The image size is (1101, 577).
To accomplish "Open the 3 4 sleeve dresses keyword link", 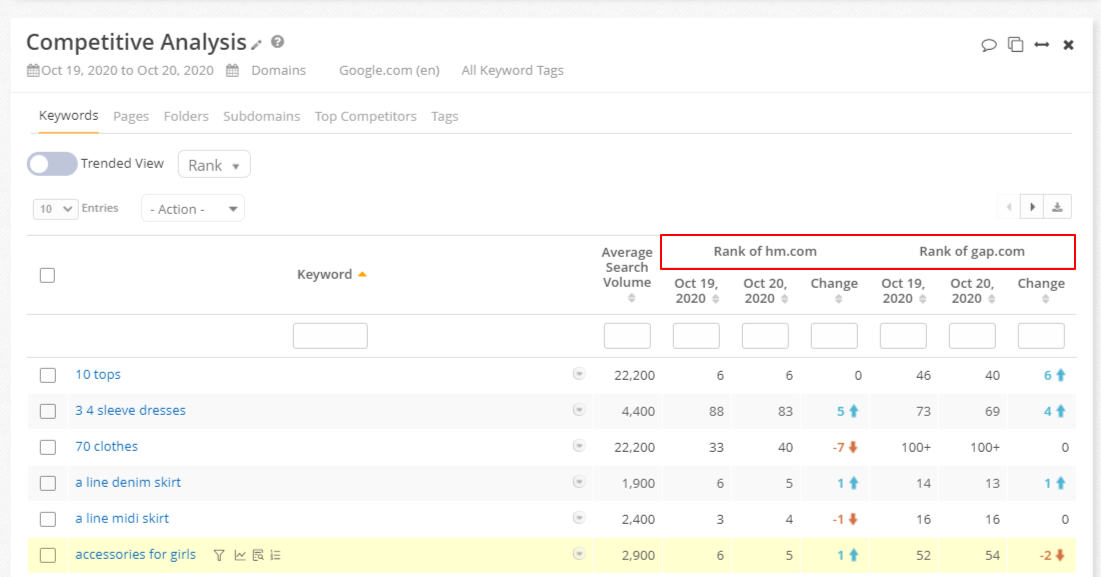I will (x=131, y=410).
